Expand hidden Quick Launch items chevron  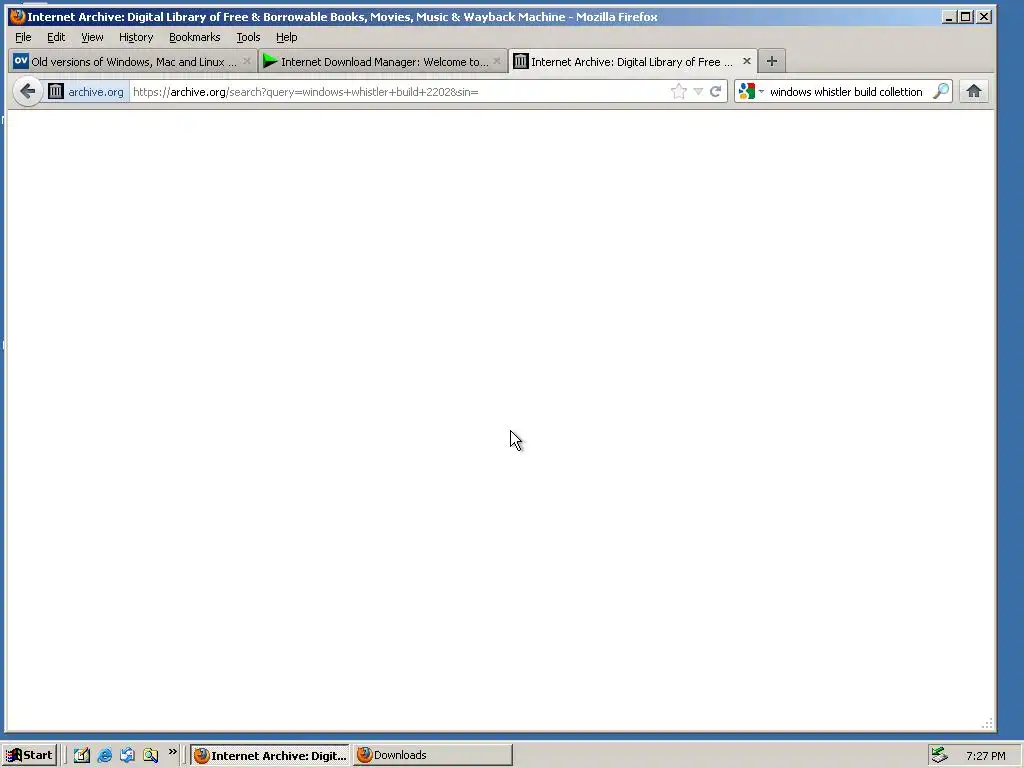172,752
